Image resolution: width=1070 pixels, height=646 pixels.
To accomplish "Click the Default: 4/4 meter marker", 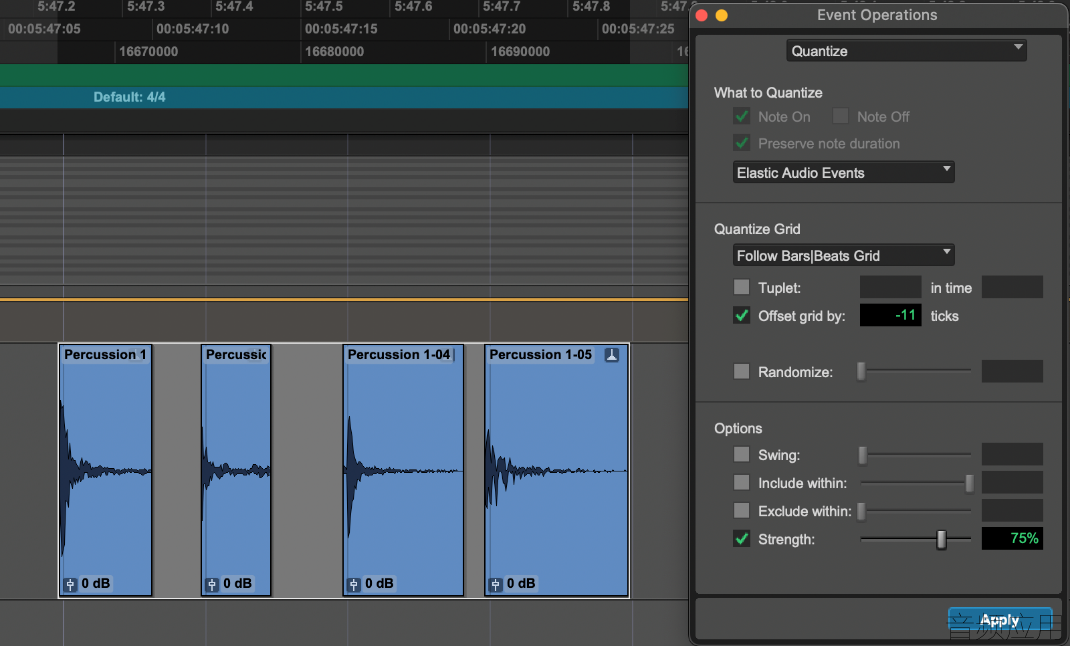I will [x=130, y=97].
